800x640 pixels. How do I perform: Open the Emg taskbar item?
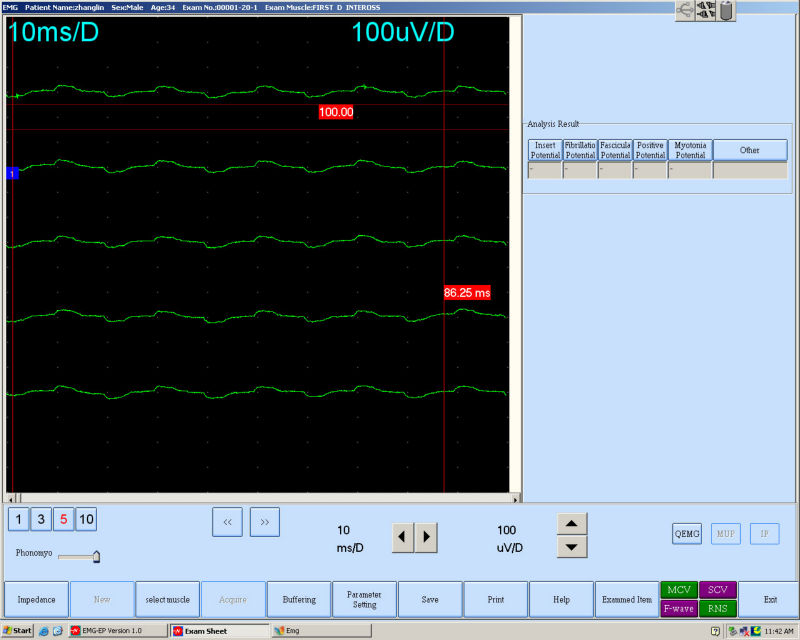click(x=321, y=631)
